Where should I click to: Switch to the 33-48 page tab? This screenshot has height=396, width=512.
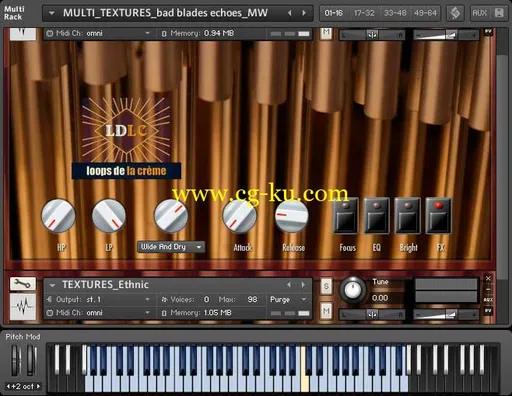point(395,13)
